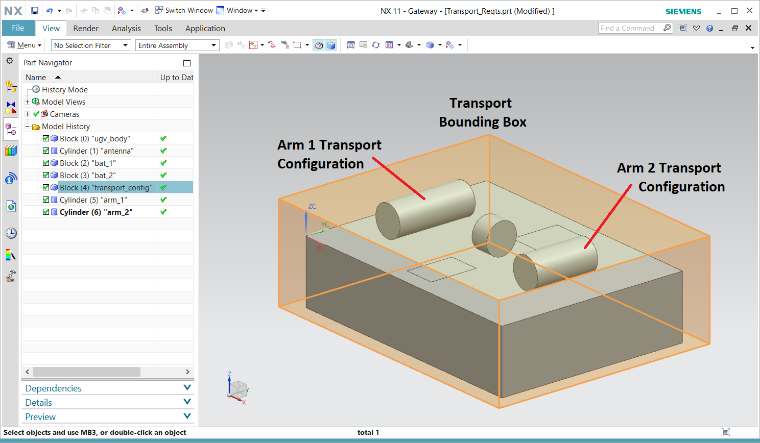
Task: Open the History clock sidebar icon
Action: [11, 233]
